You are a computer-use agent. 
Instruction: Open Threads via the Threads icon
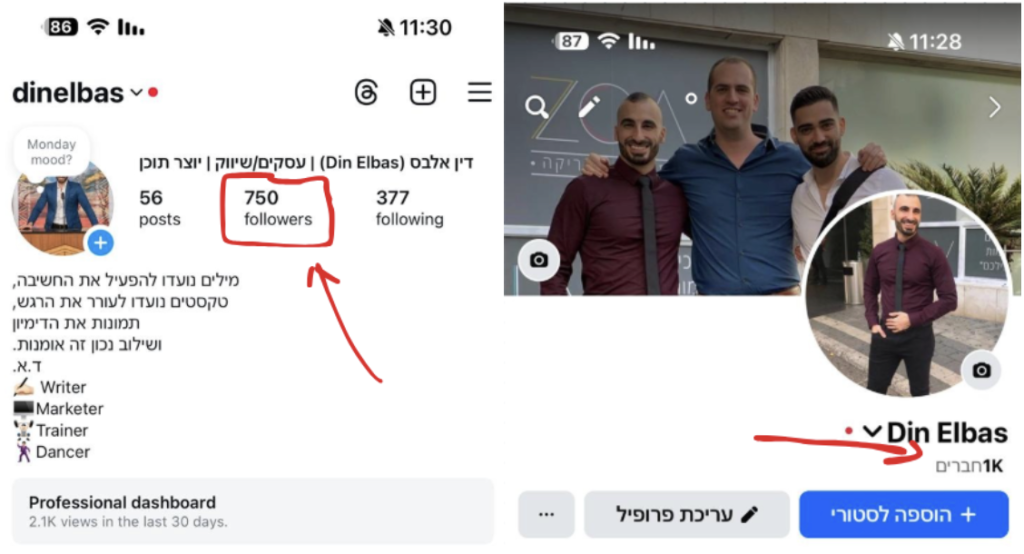pyautogui.click(x=366, y=92)
